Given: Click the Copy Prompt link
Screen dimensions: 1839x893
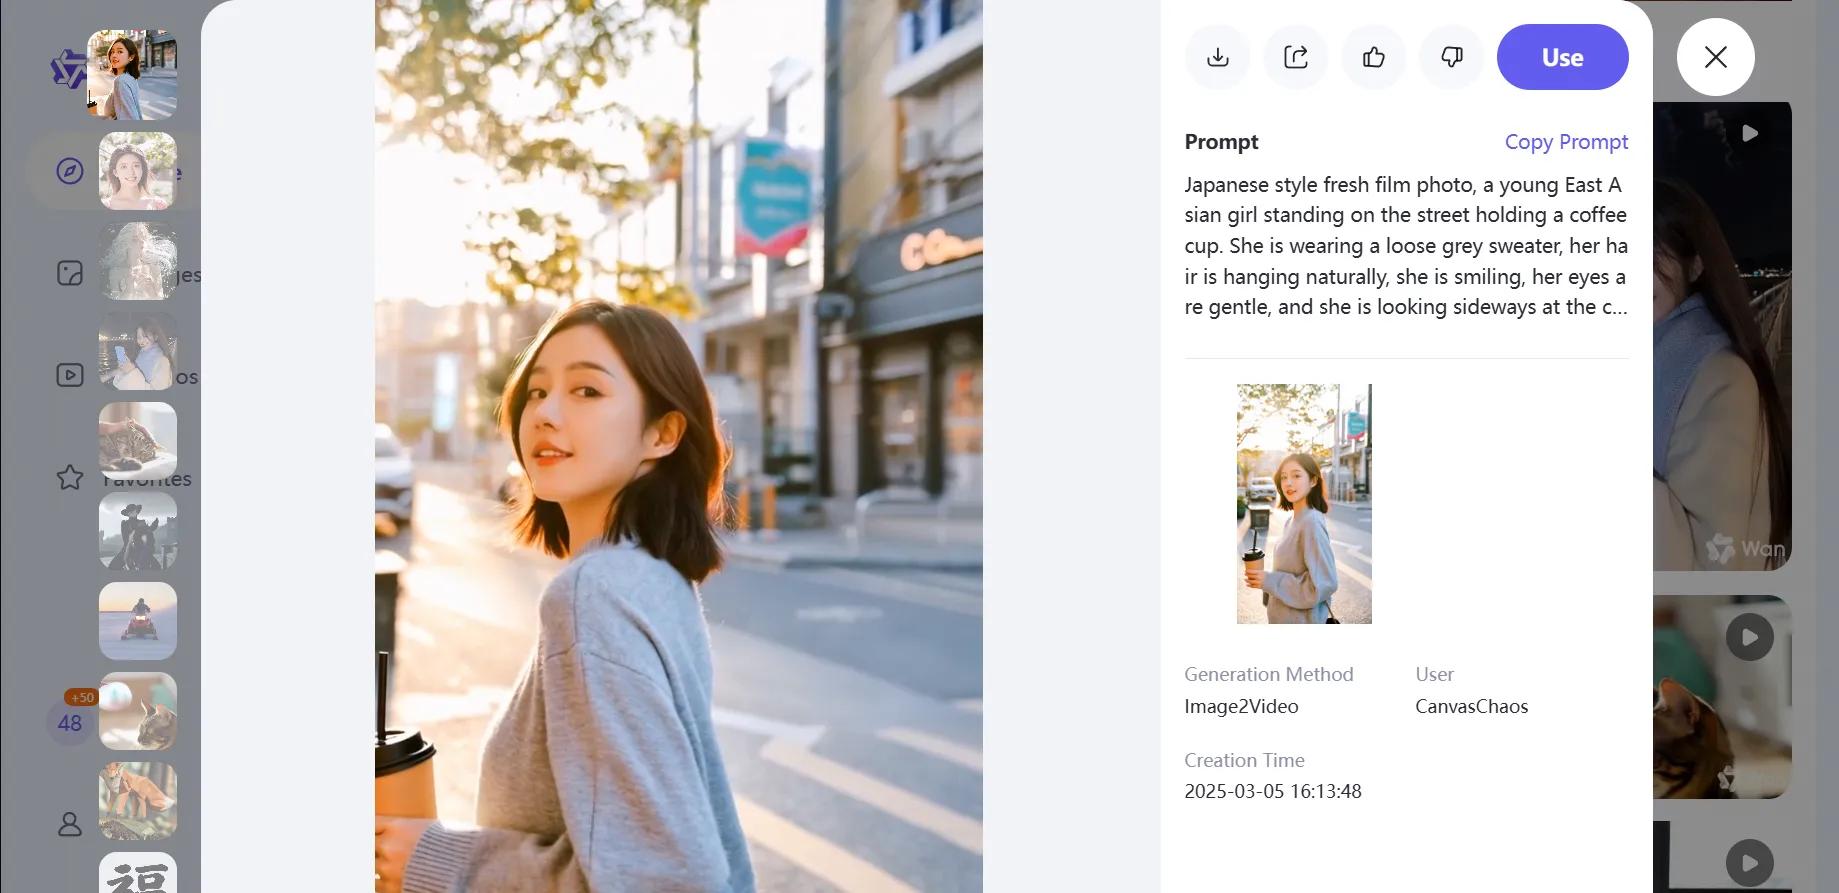Looking at the screenshot, I should (1566, 142).
